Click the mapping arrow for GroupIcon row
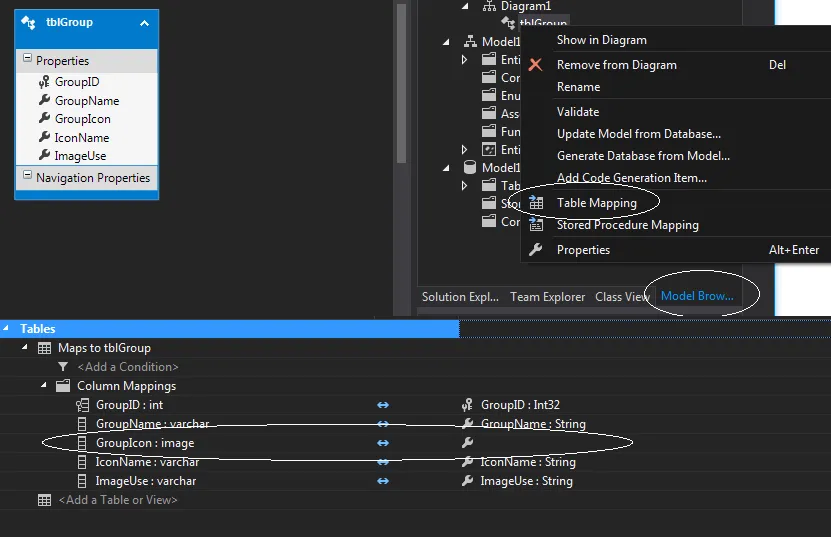Screen dimensions: 831x540 click(x=383, y=443)
